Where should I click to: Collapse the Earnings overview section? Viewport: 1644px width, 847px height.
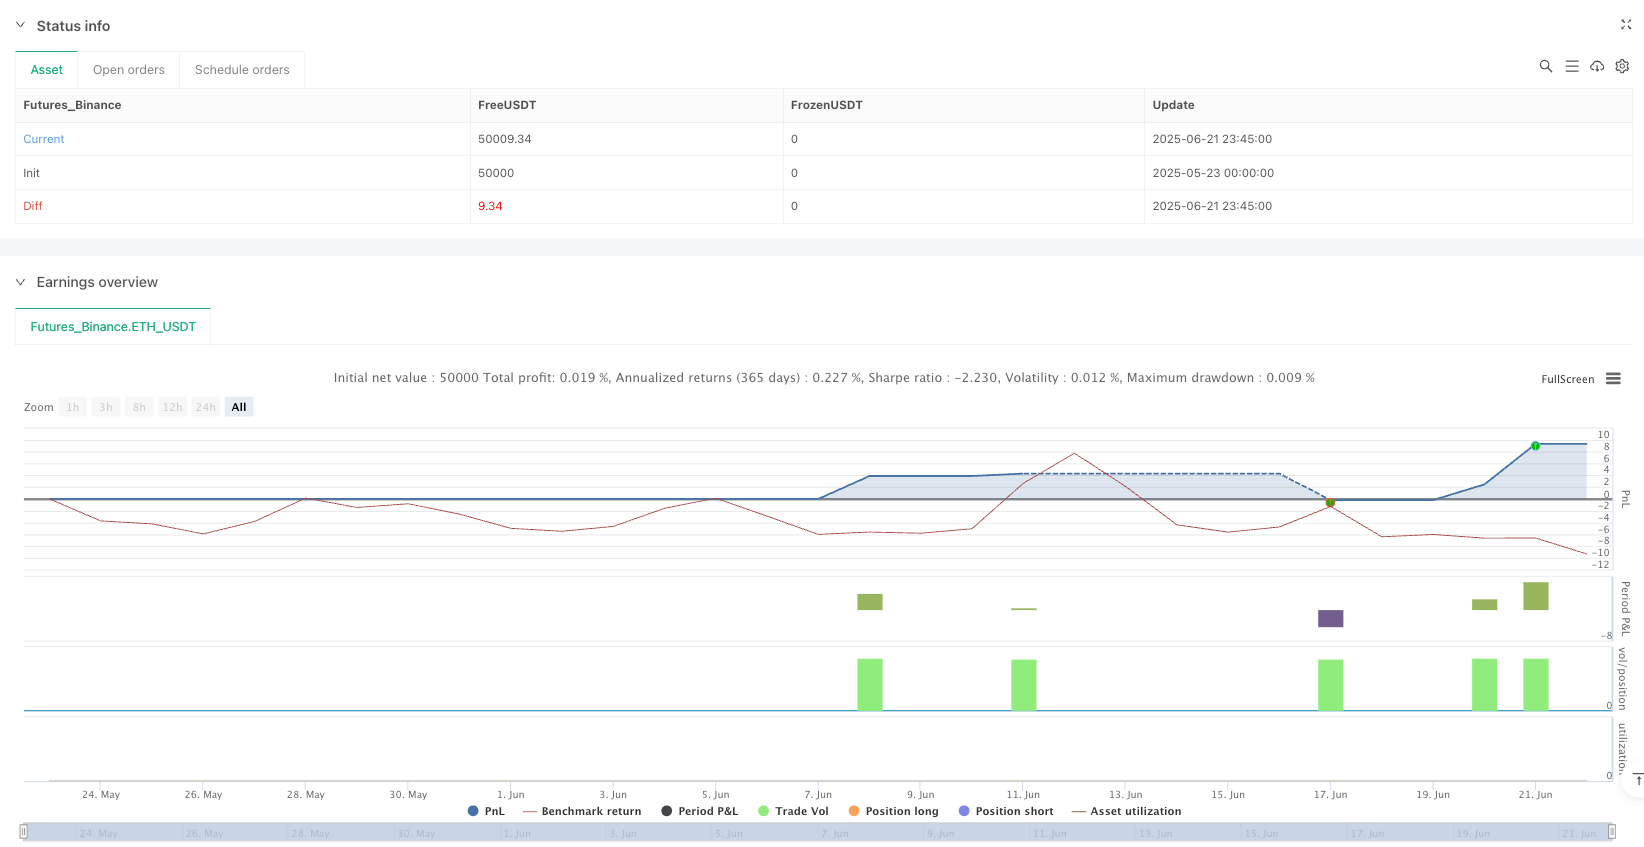20,282
